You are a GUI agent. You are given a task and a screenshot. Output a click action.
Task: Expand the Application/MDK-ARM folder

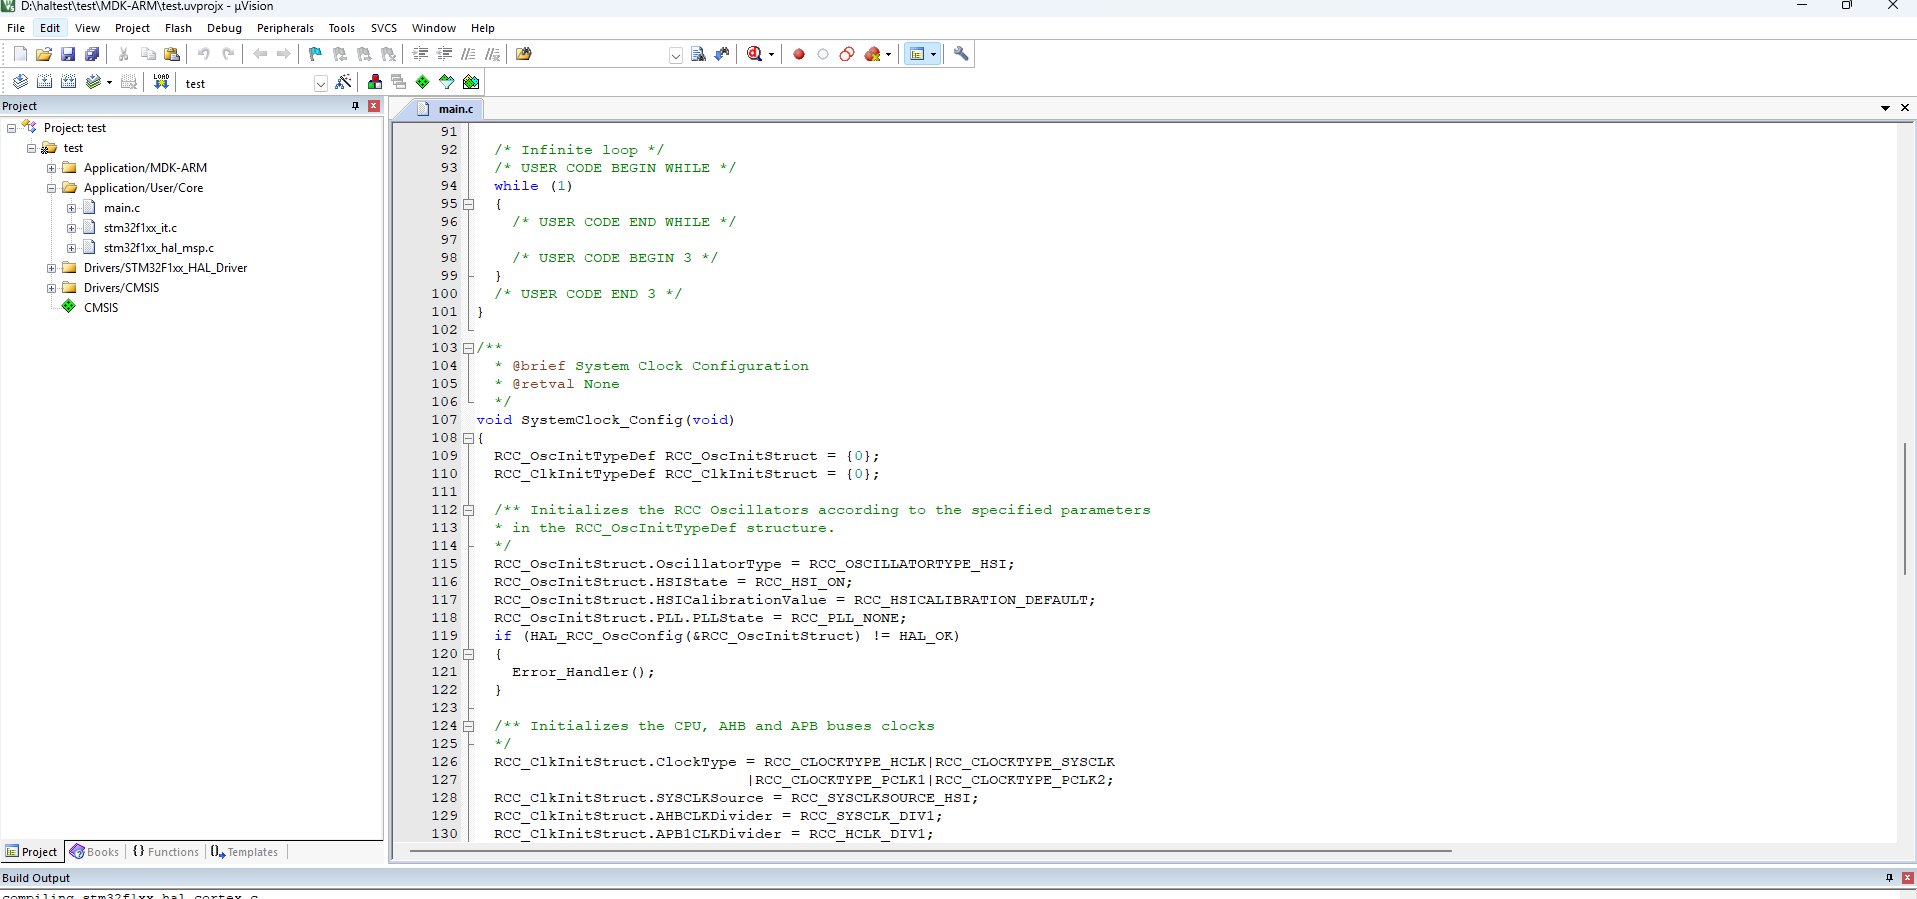pos(52,168)
